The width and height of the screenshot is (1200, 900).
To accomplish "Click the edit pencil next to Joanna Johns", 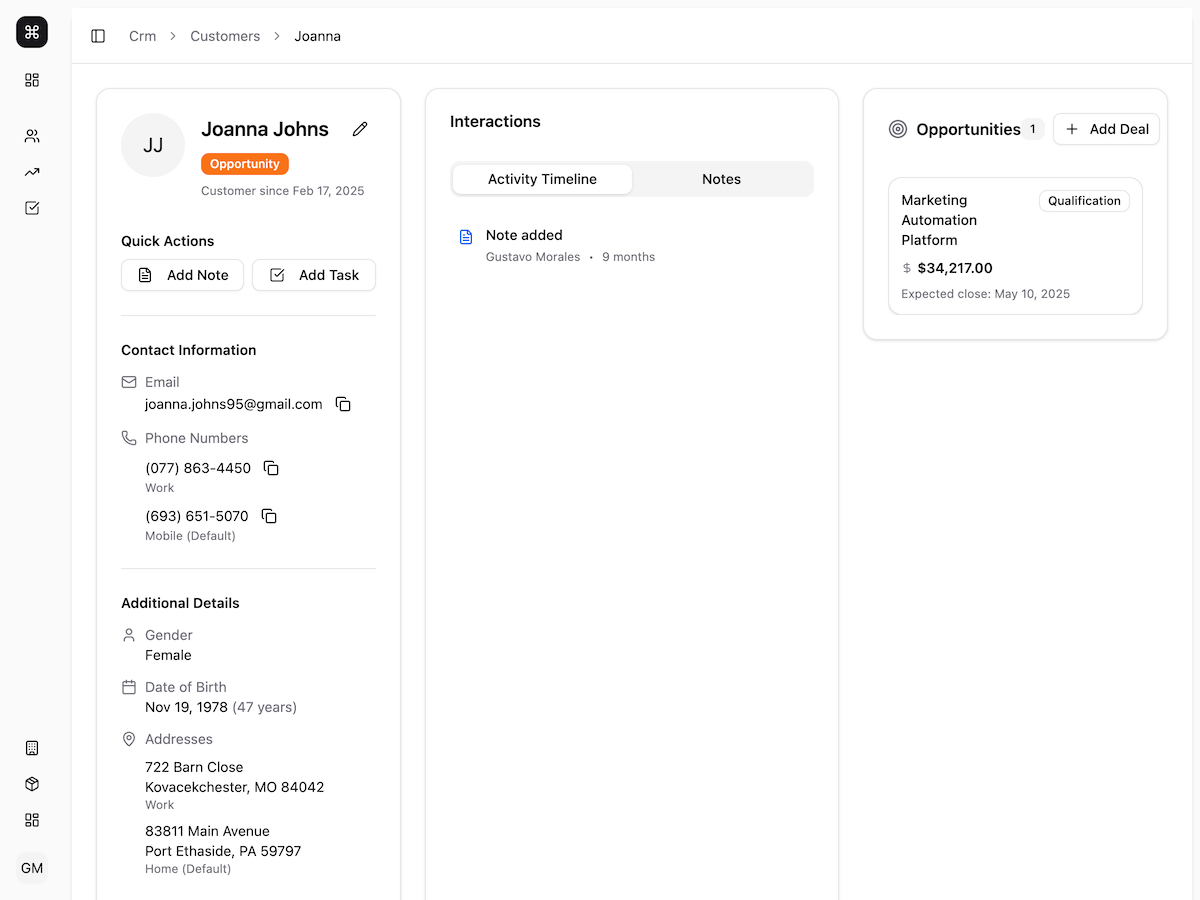I will pos(359,128).
